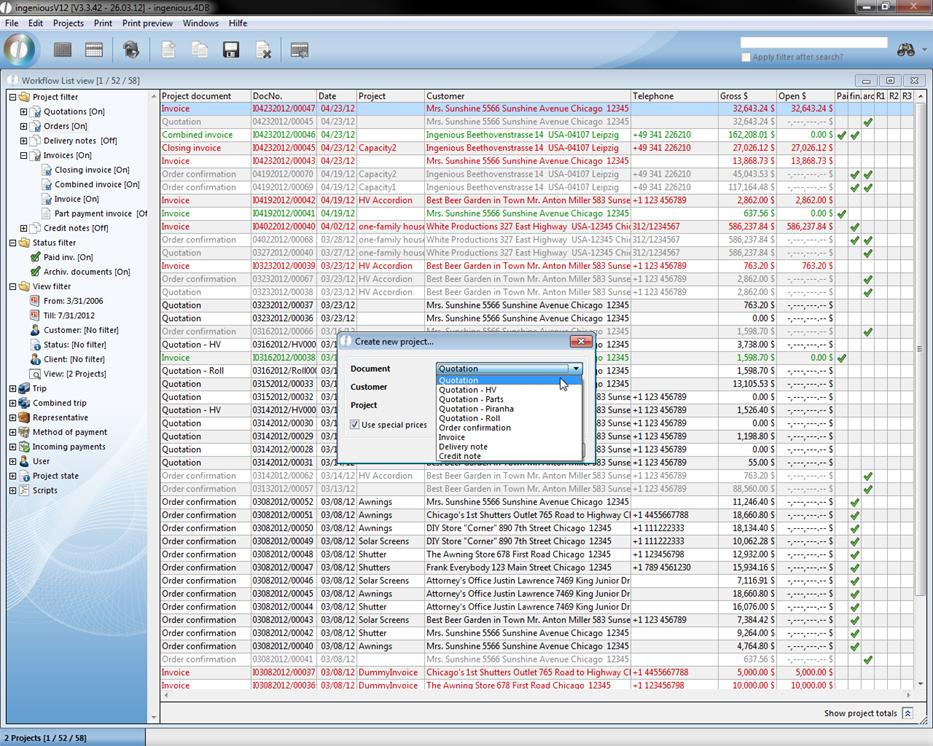Collapse the Invoices tree node
This screenshot has height=746, width=933.
[x=24, y=155]
